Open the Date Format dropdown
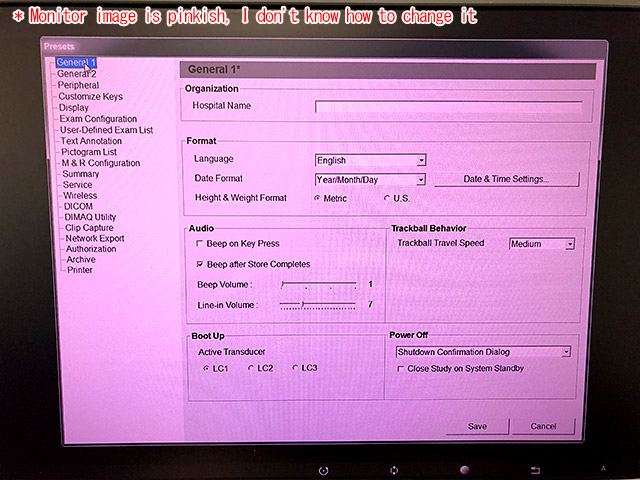 click(370, 180)
